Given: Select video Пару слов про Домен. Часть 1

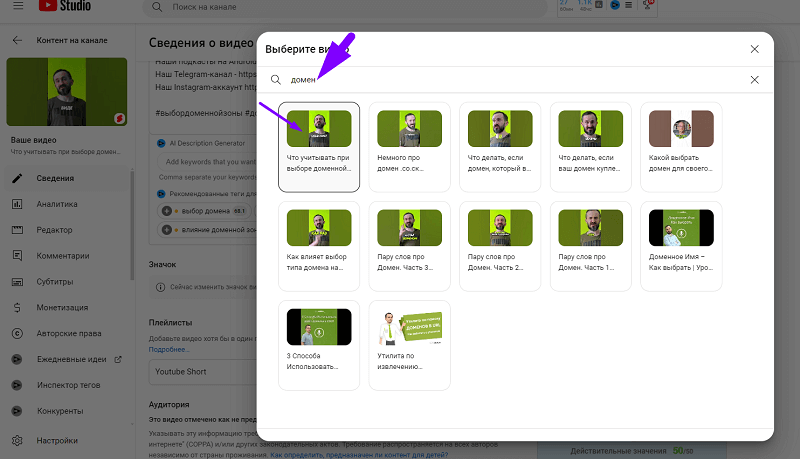Looking at the screenshot, I should [591, 246].
